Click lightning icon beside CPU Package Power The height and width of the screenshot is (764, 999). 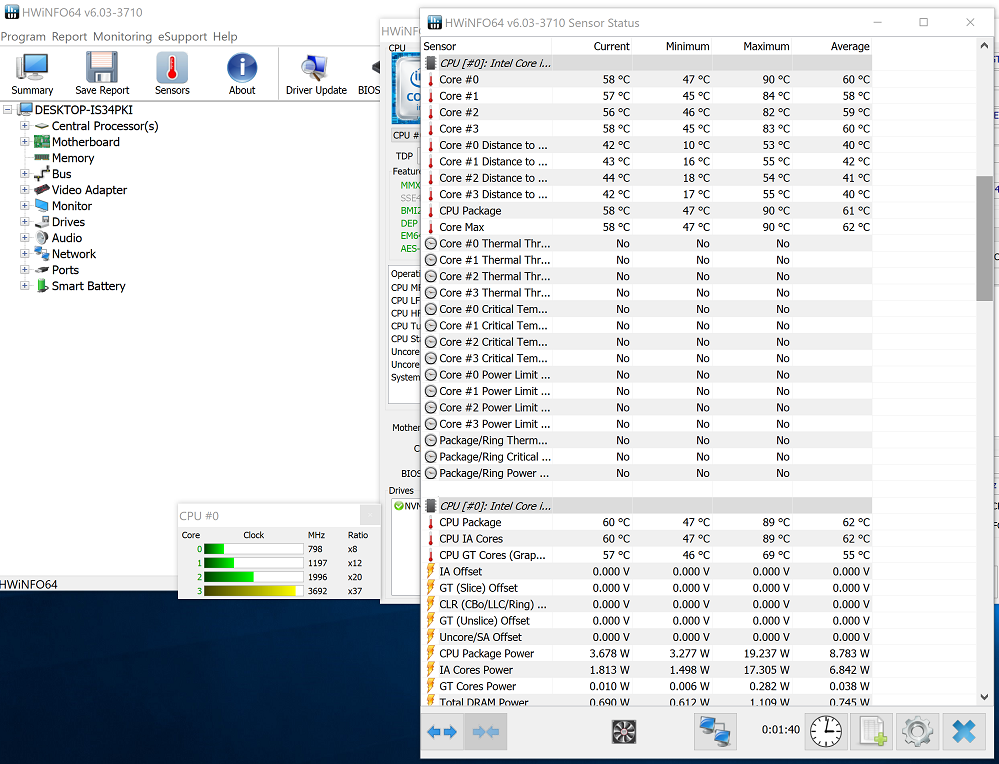coord(431,654)
